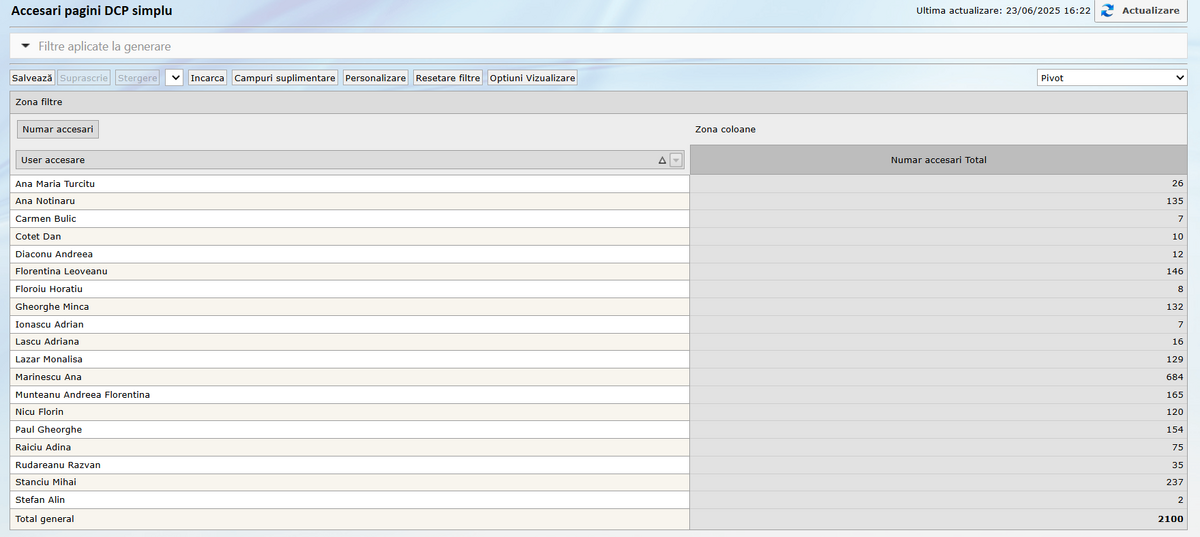
Task: Click the Salvează button
Action: (x=32, y=77)
